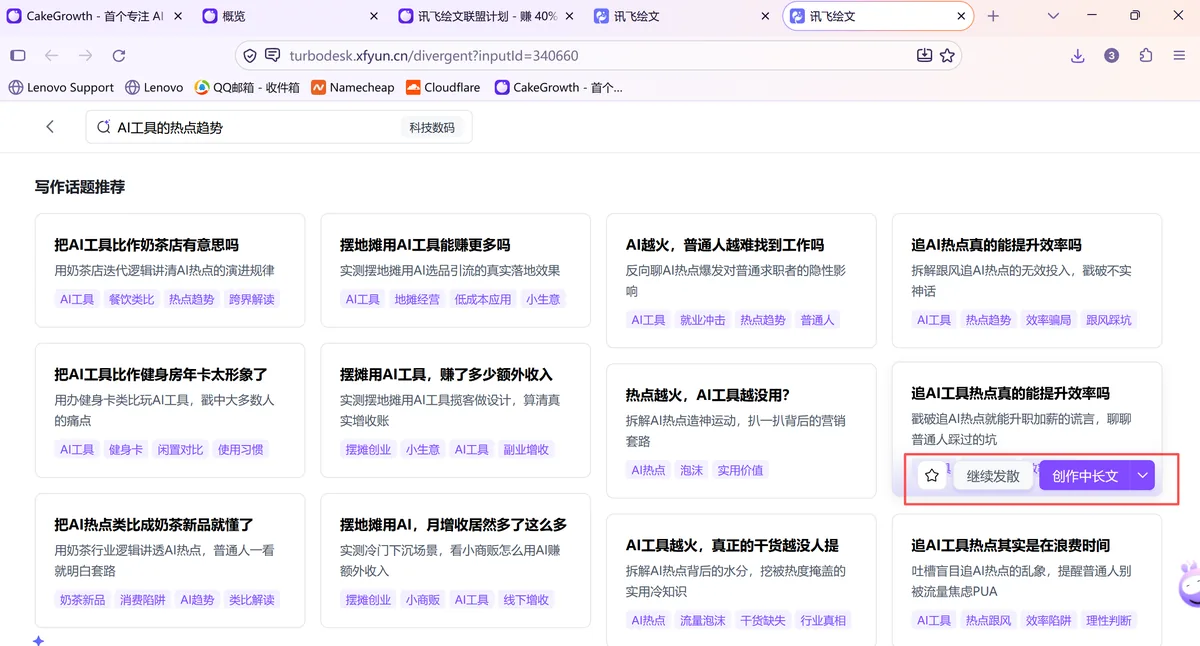1200x646 pixels.
Task: Star the 追AI工具热点 topic card
Action: [x=932, y=476]
